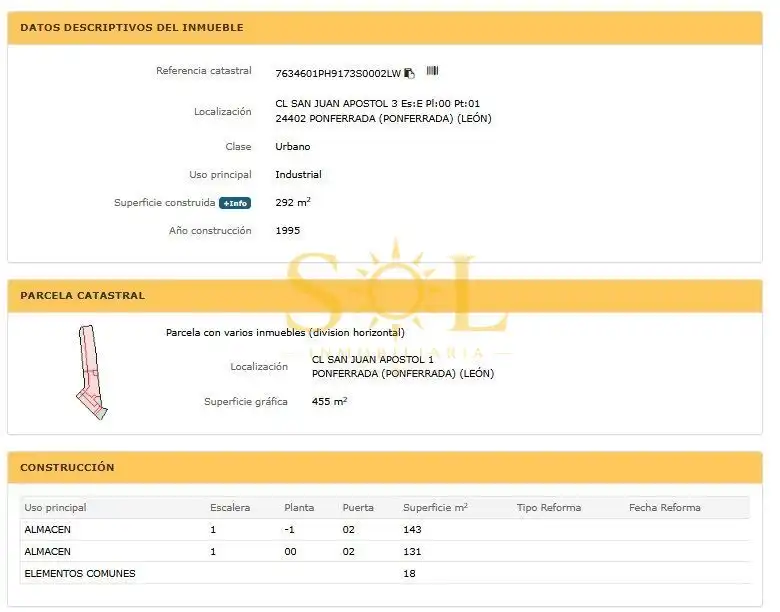780x612 pixels.
Task: Select the 'ELEMENTOS COMUNES' row label
Action: coord(80,573)
